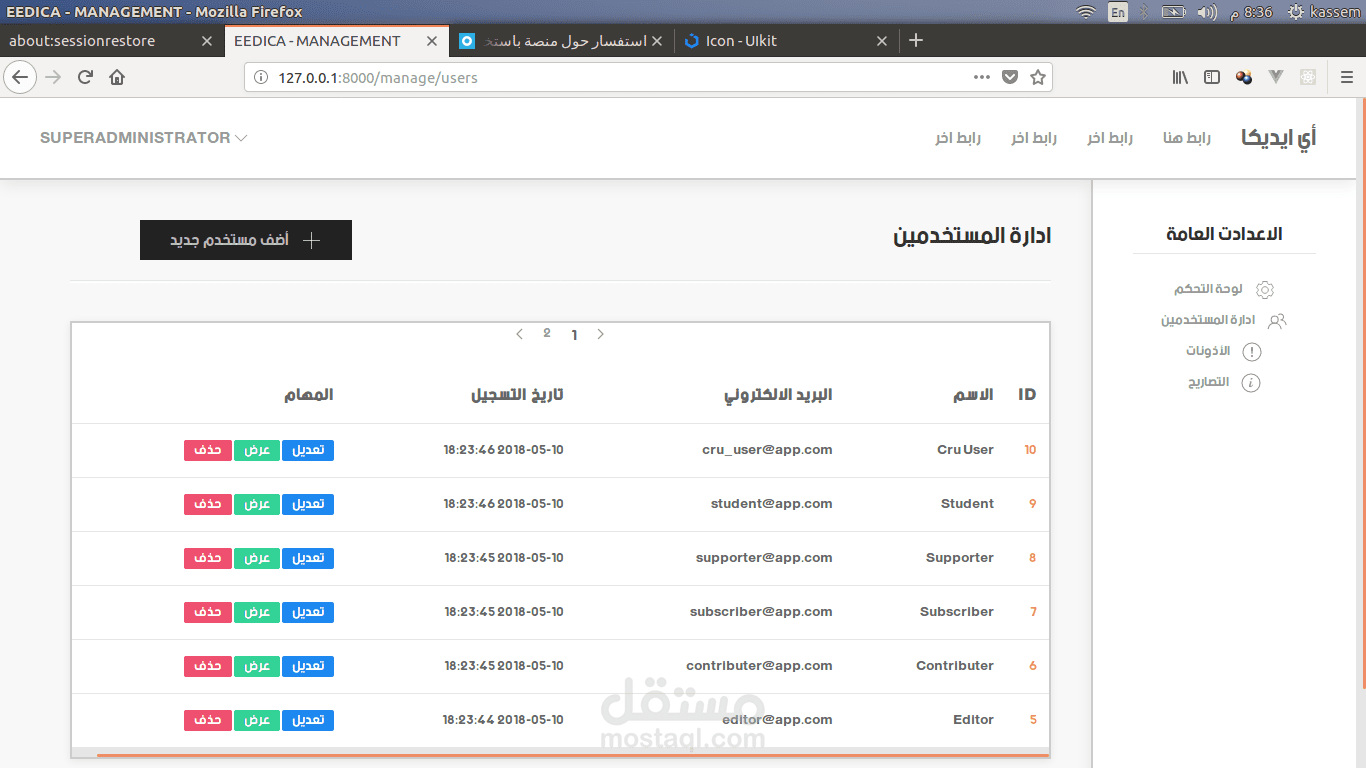Click the site information icon in the address bar

tap(262, 76)
